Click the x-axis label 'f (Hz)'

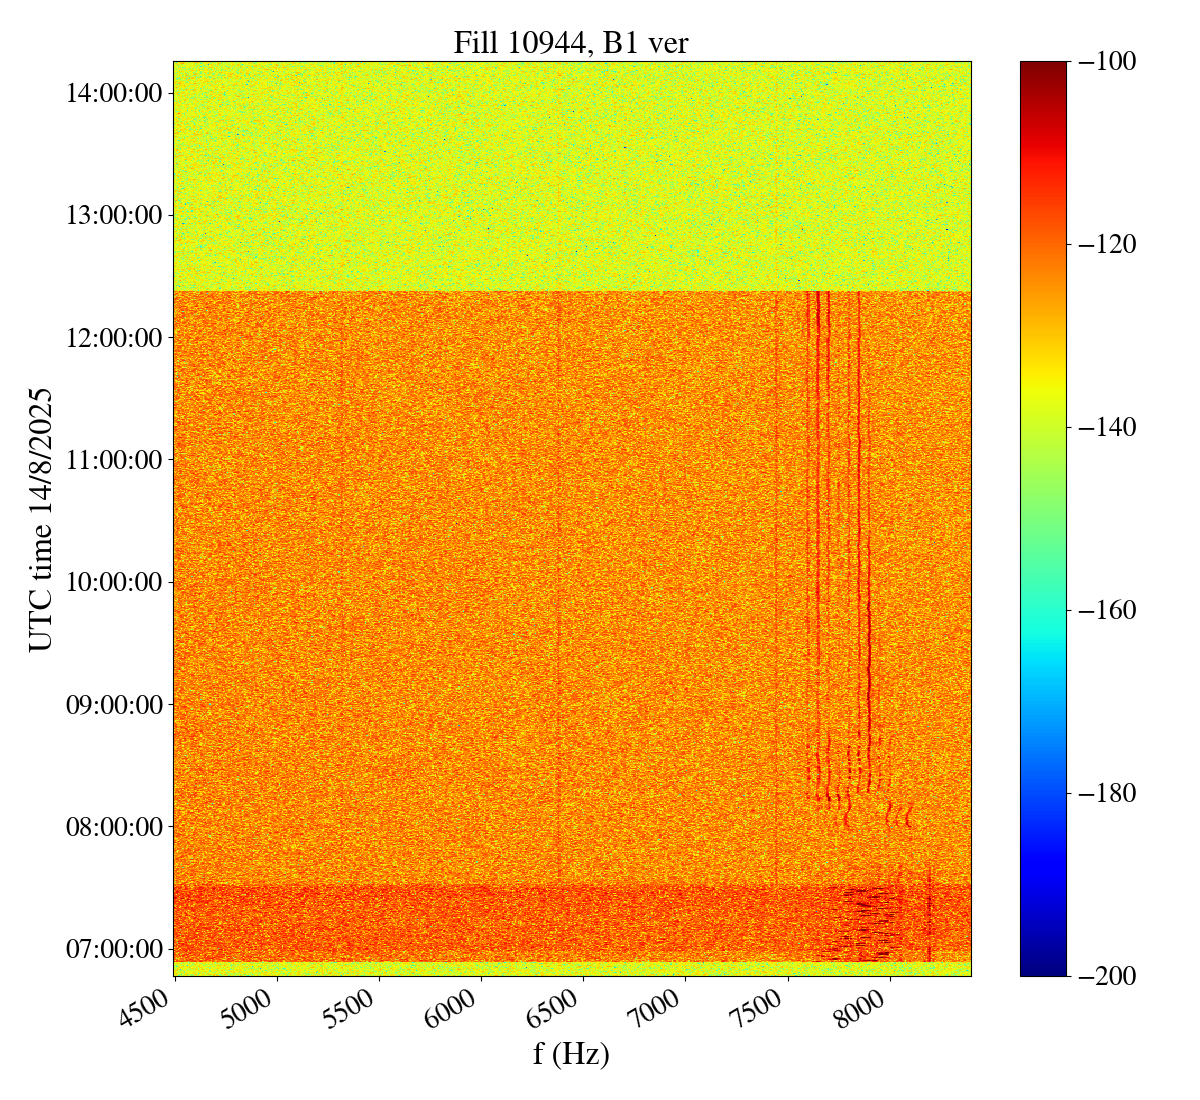tap(571, 1053)
